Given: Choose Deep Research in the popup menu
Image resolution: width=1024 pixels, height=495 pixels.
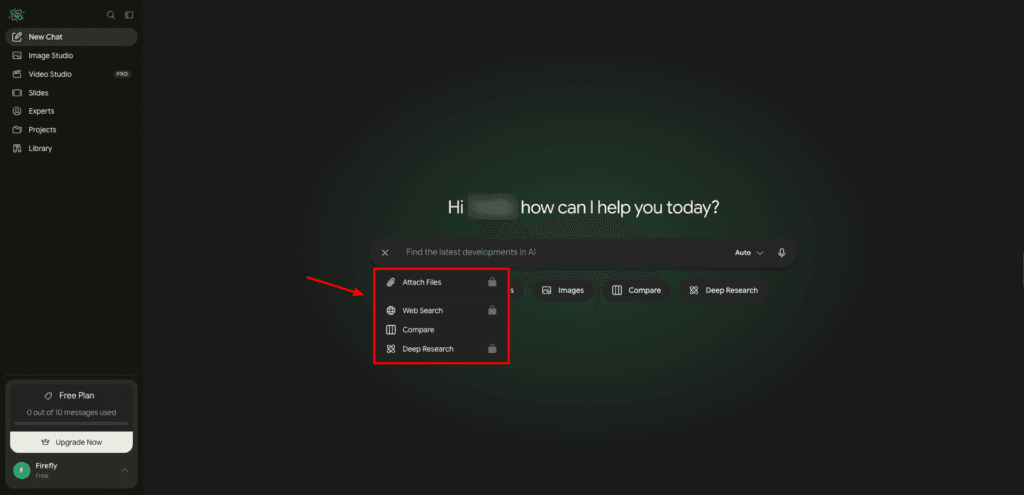Looking at the screenshot, I should (x=441, y=349).
